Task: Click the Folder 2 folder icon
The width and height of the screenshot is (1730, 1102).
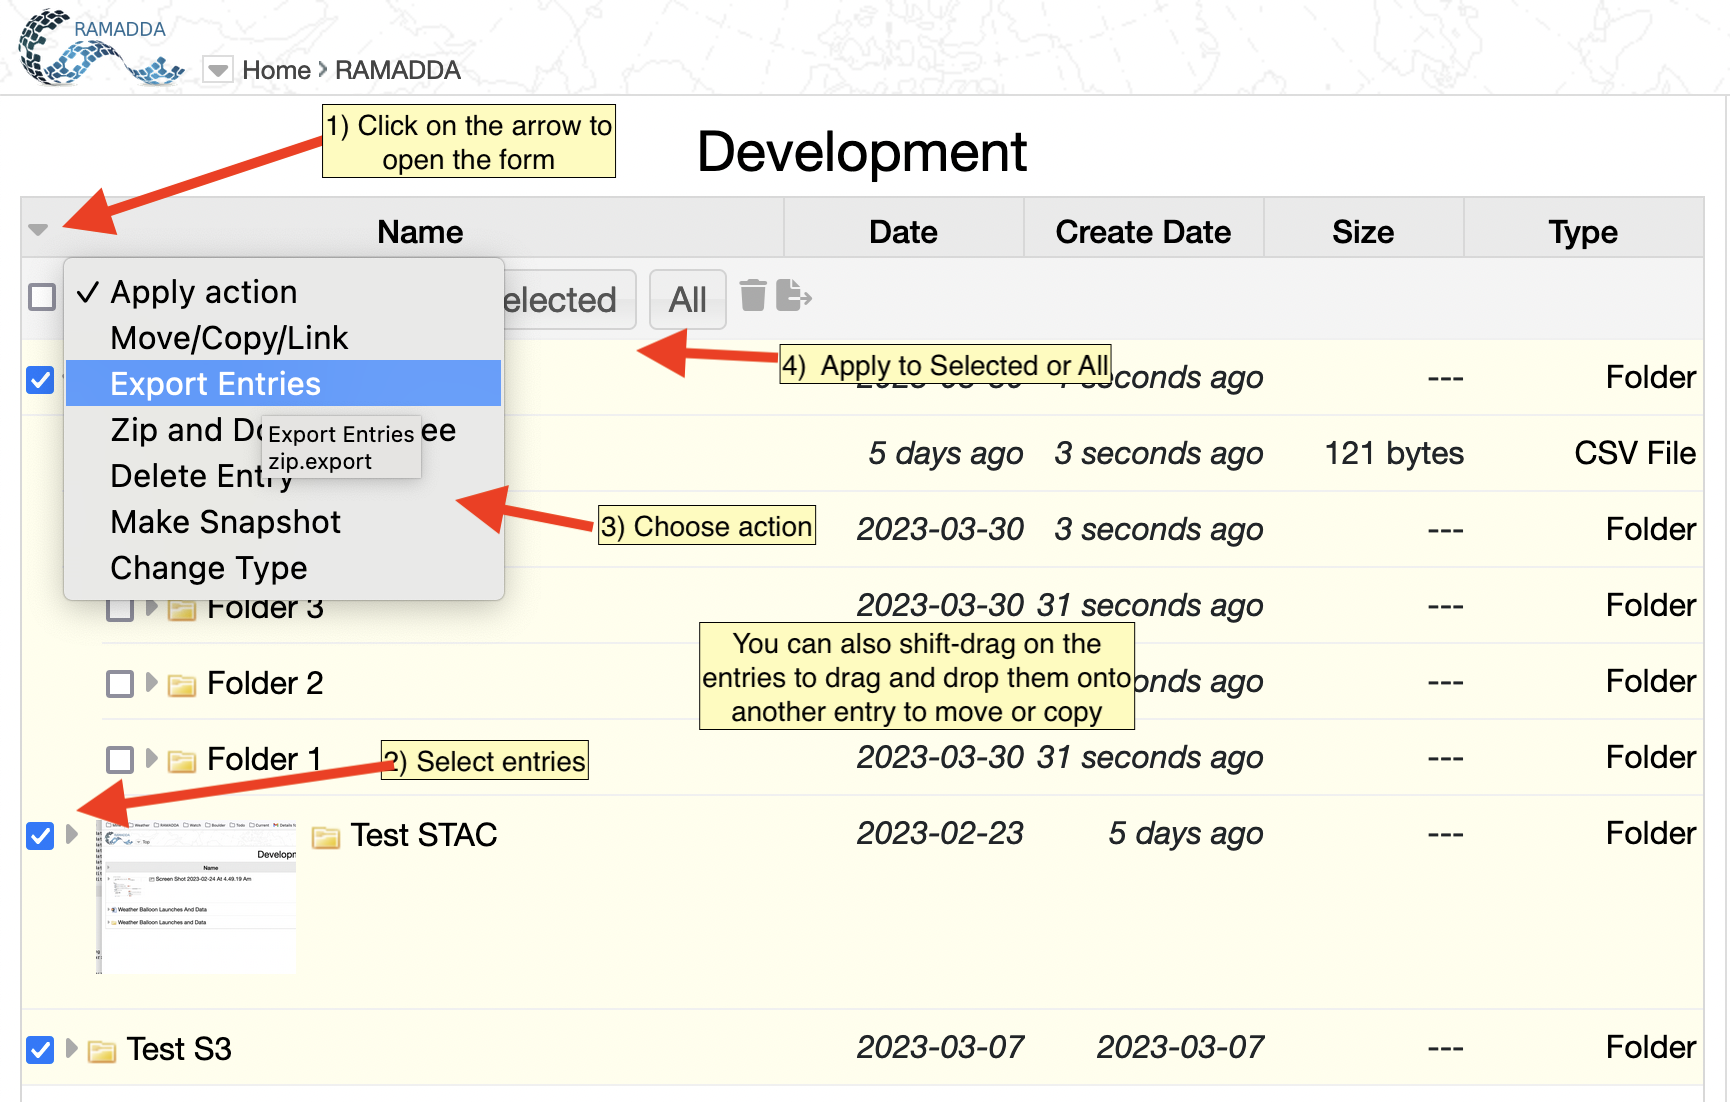Action: [x=181, y=685]
